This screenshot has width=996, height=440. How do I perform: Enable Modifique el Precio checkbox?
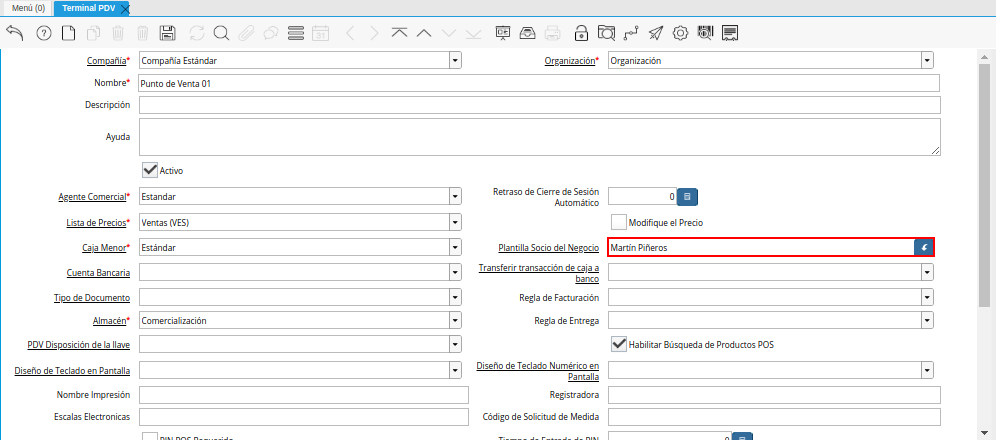(619, 221)
